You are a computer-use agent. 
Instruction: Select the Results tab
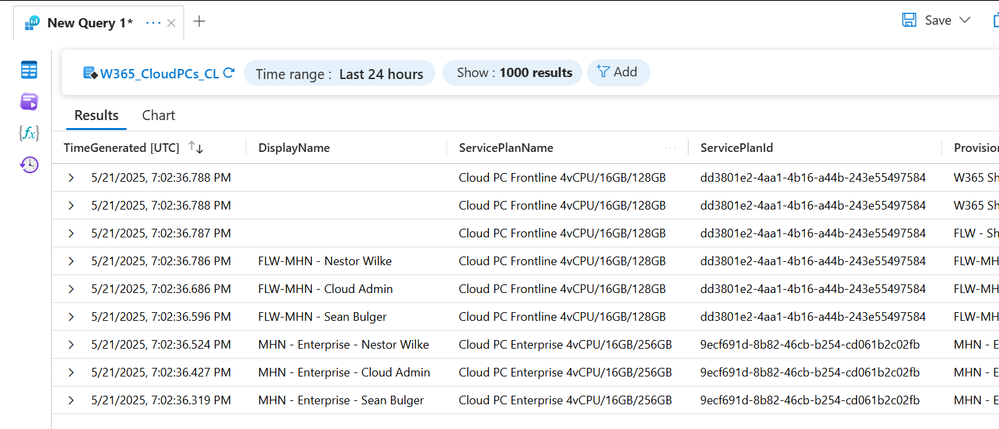pos(96,115)
